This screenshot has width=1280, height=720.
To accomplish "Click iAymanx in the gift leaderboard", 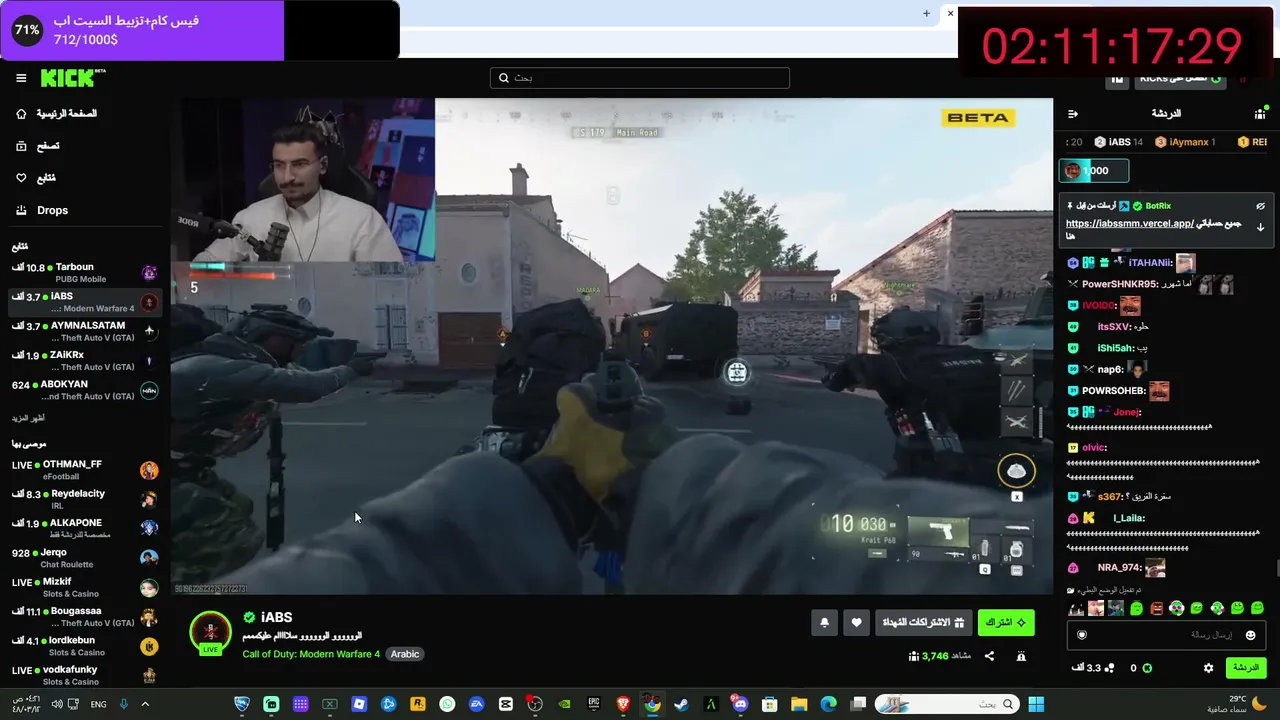I will pos(1185,142).
